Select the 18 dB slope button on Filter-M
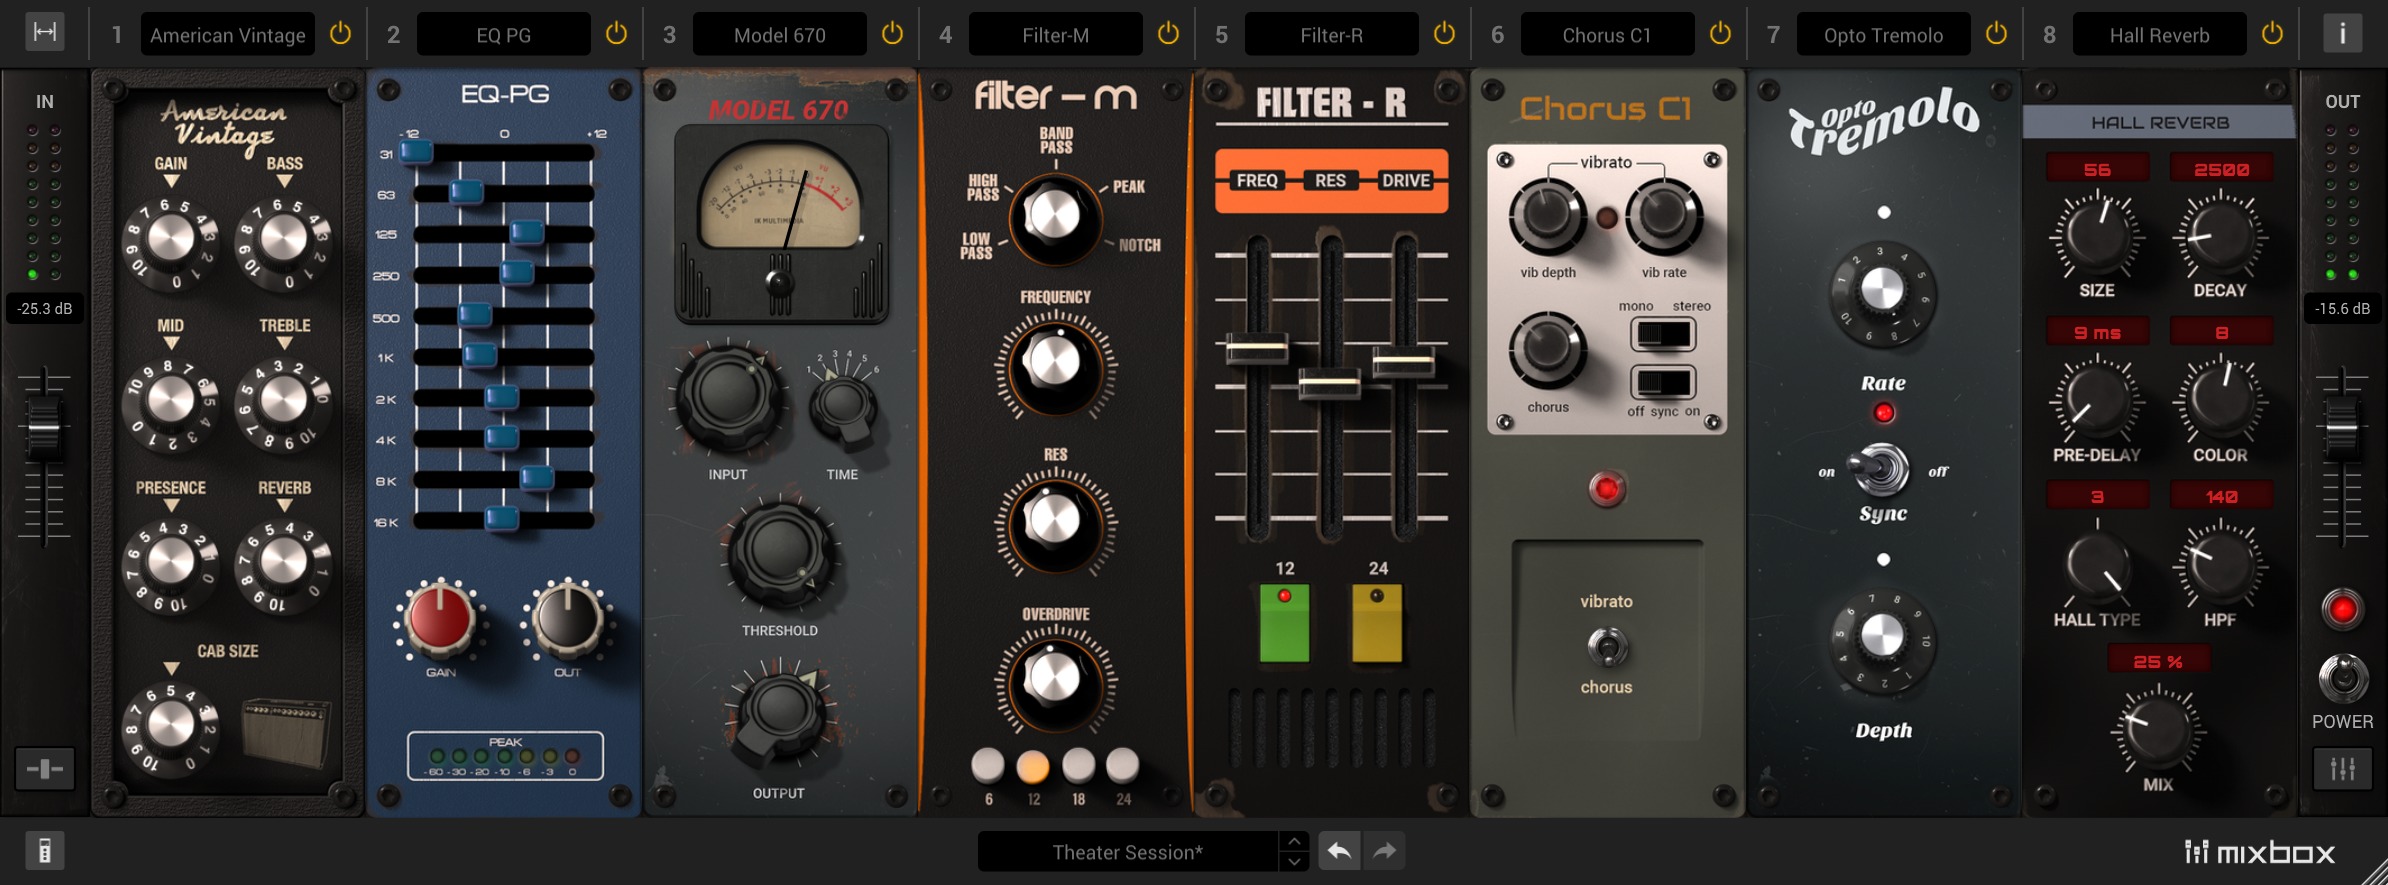 tap(1078, 766)
